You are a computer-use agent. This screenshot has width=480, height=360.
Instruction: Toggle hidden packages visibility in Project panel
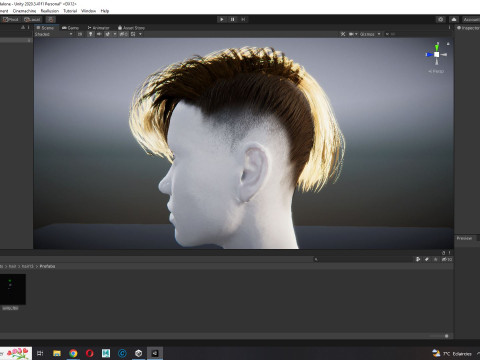(x=447, y=259)
